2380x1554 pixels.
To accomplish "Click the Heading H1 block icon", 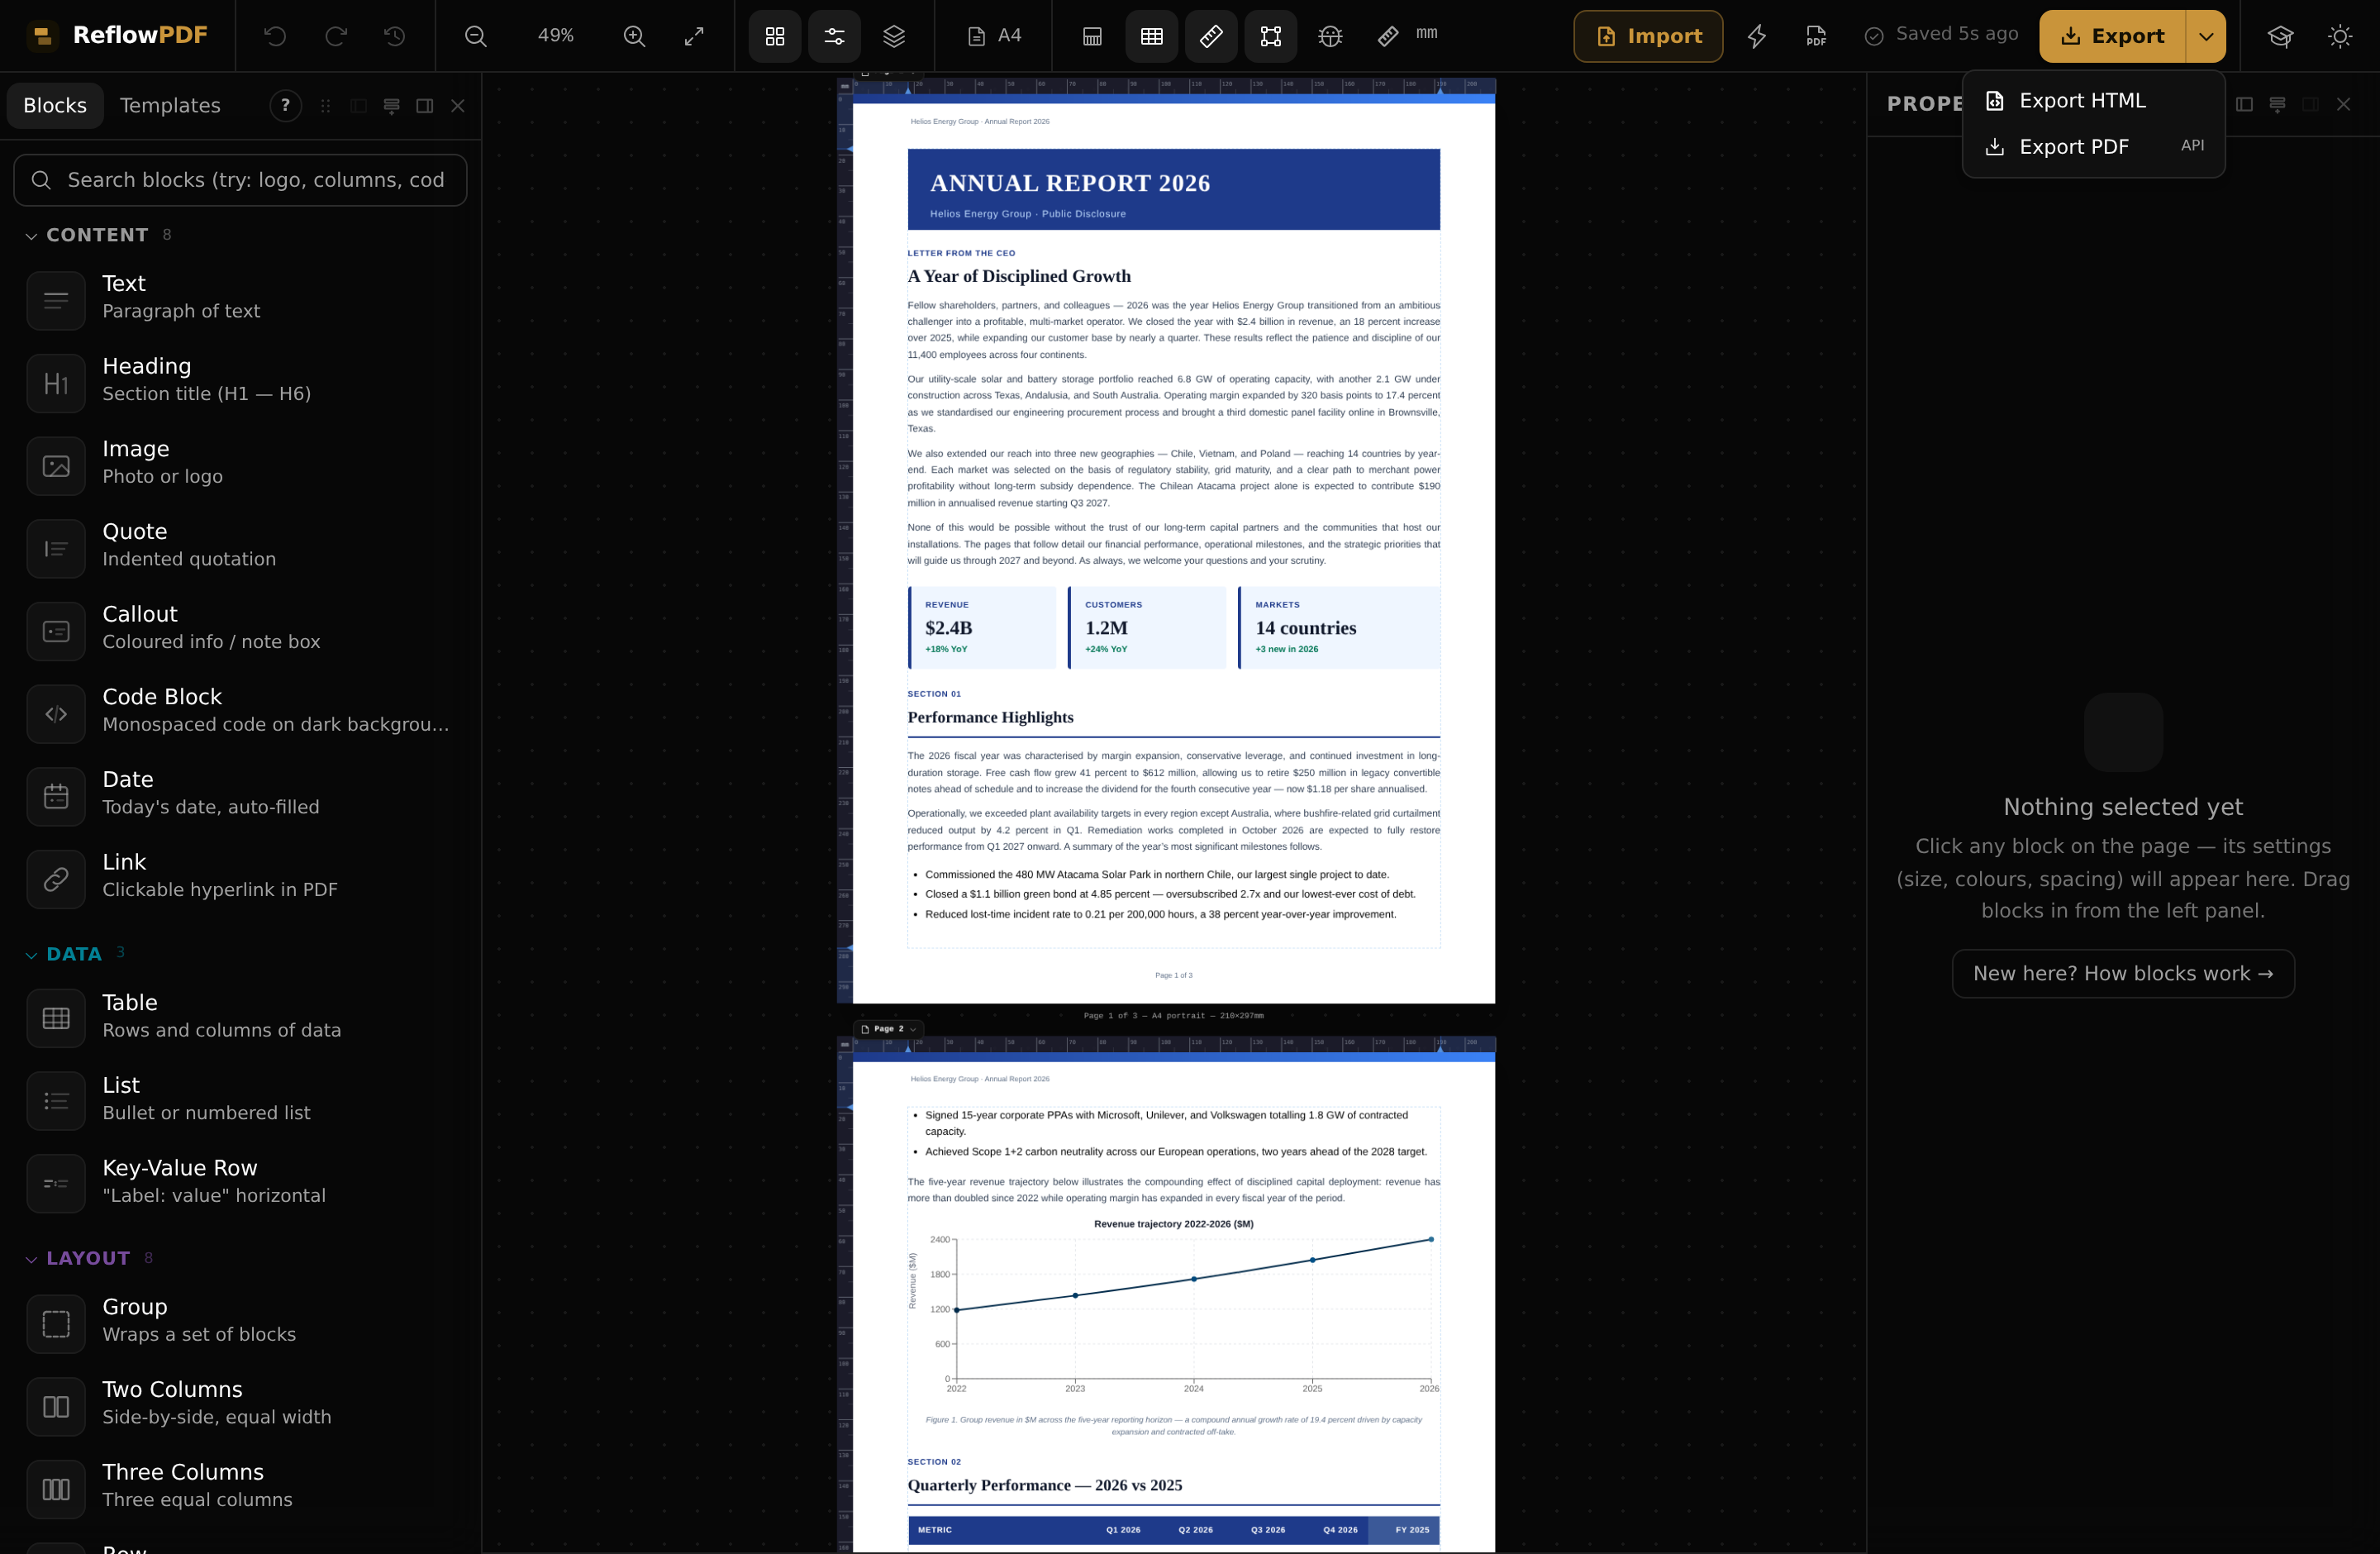I will 56,383.
